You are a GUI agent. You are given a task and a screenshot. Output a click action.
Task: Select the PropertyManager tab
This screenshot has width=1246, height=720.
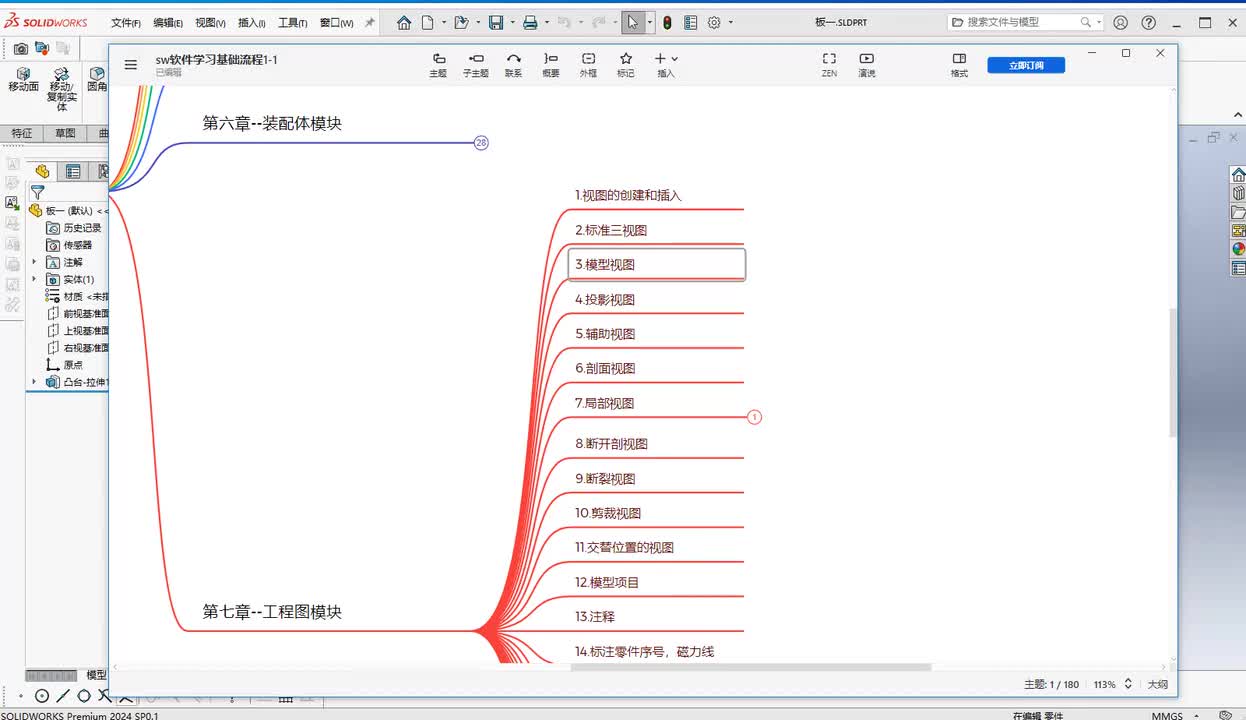pos(73,171)
